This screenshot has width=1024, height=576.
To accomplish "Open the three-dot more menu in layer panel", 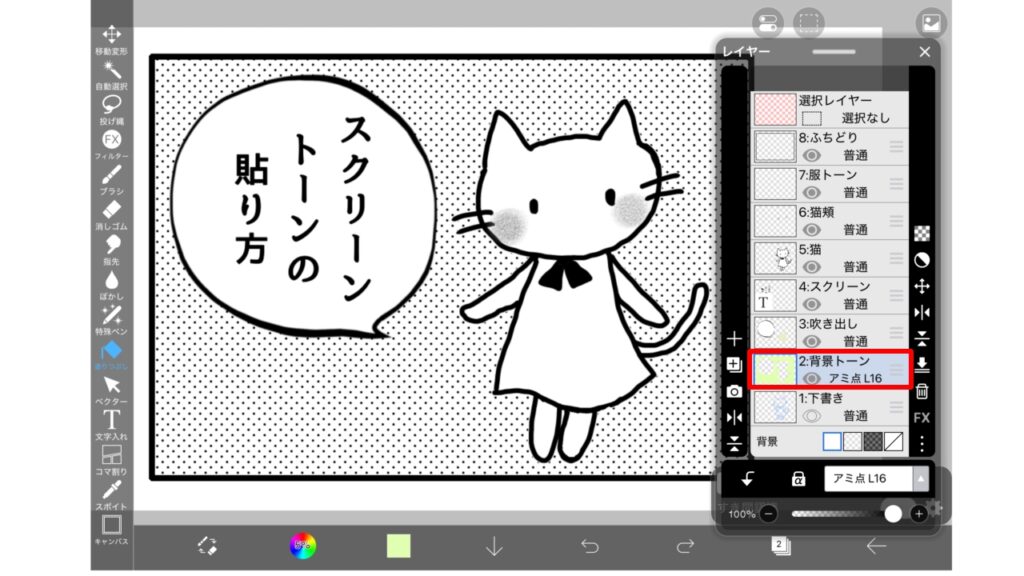I will coord(922,443).
